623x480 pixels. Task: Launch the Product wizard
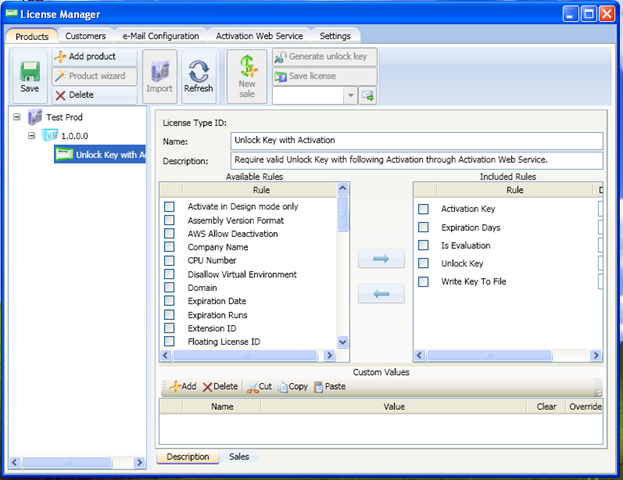pyautogui.click(x=95, y=76)
